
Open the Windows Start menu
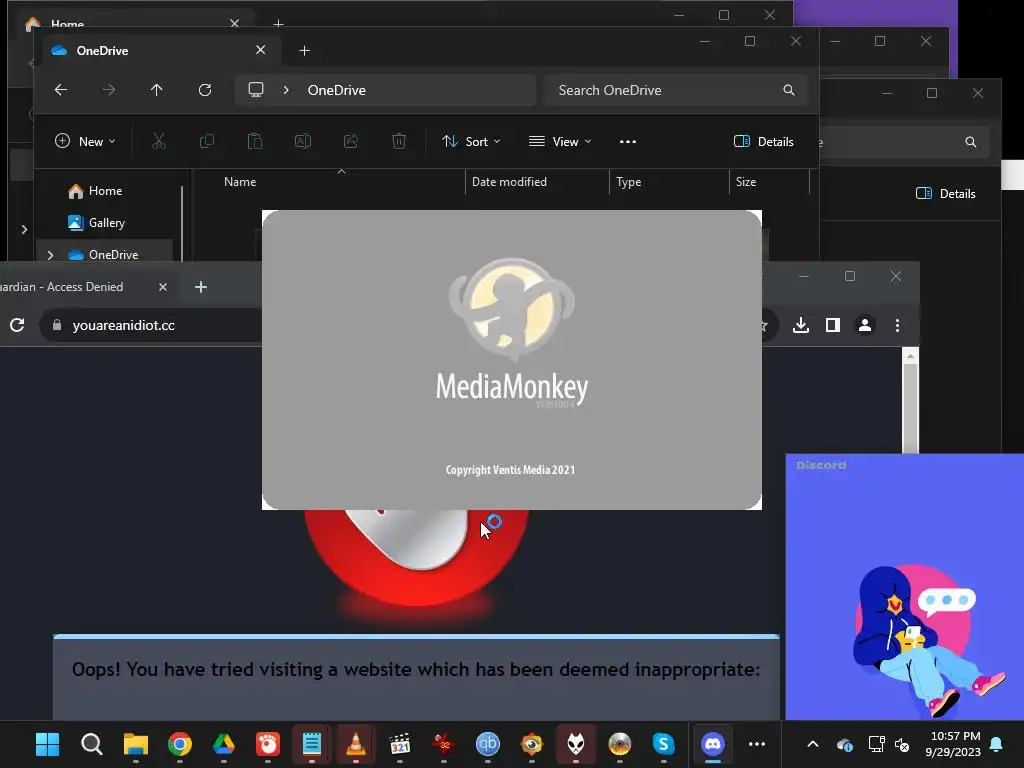click(x=47, y=744)
